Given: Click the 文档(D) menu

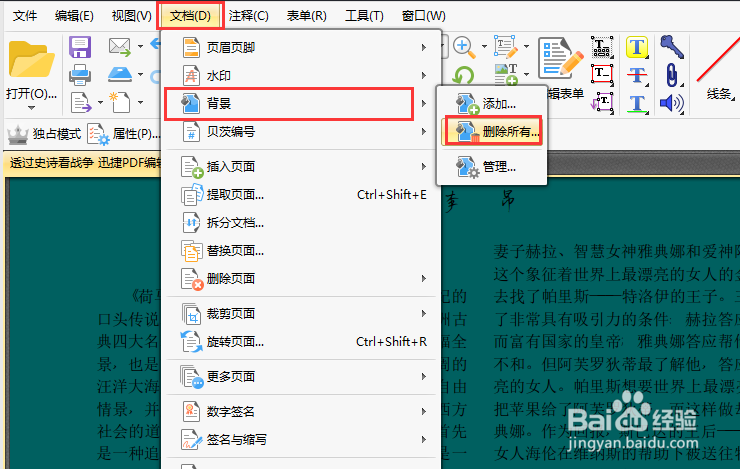Looking at the screenshot, I should [x=190, y=16].
